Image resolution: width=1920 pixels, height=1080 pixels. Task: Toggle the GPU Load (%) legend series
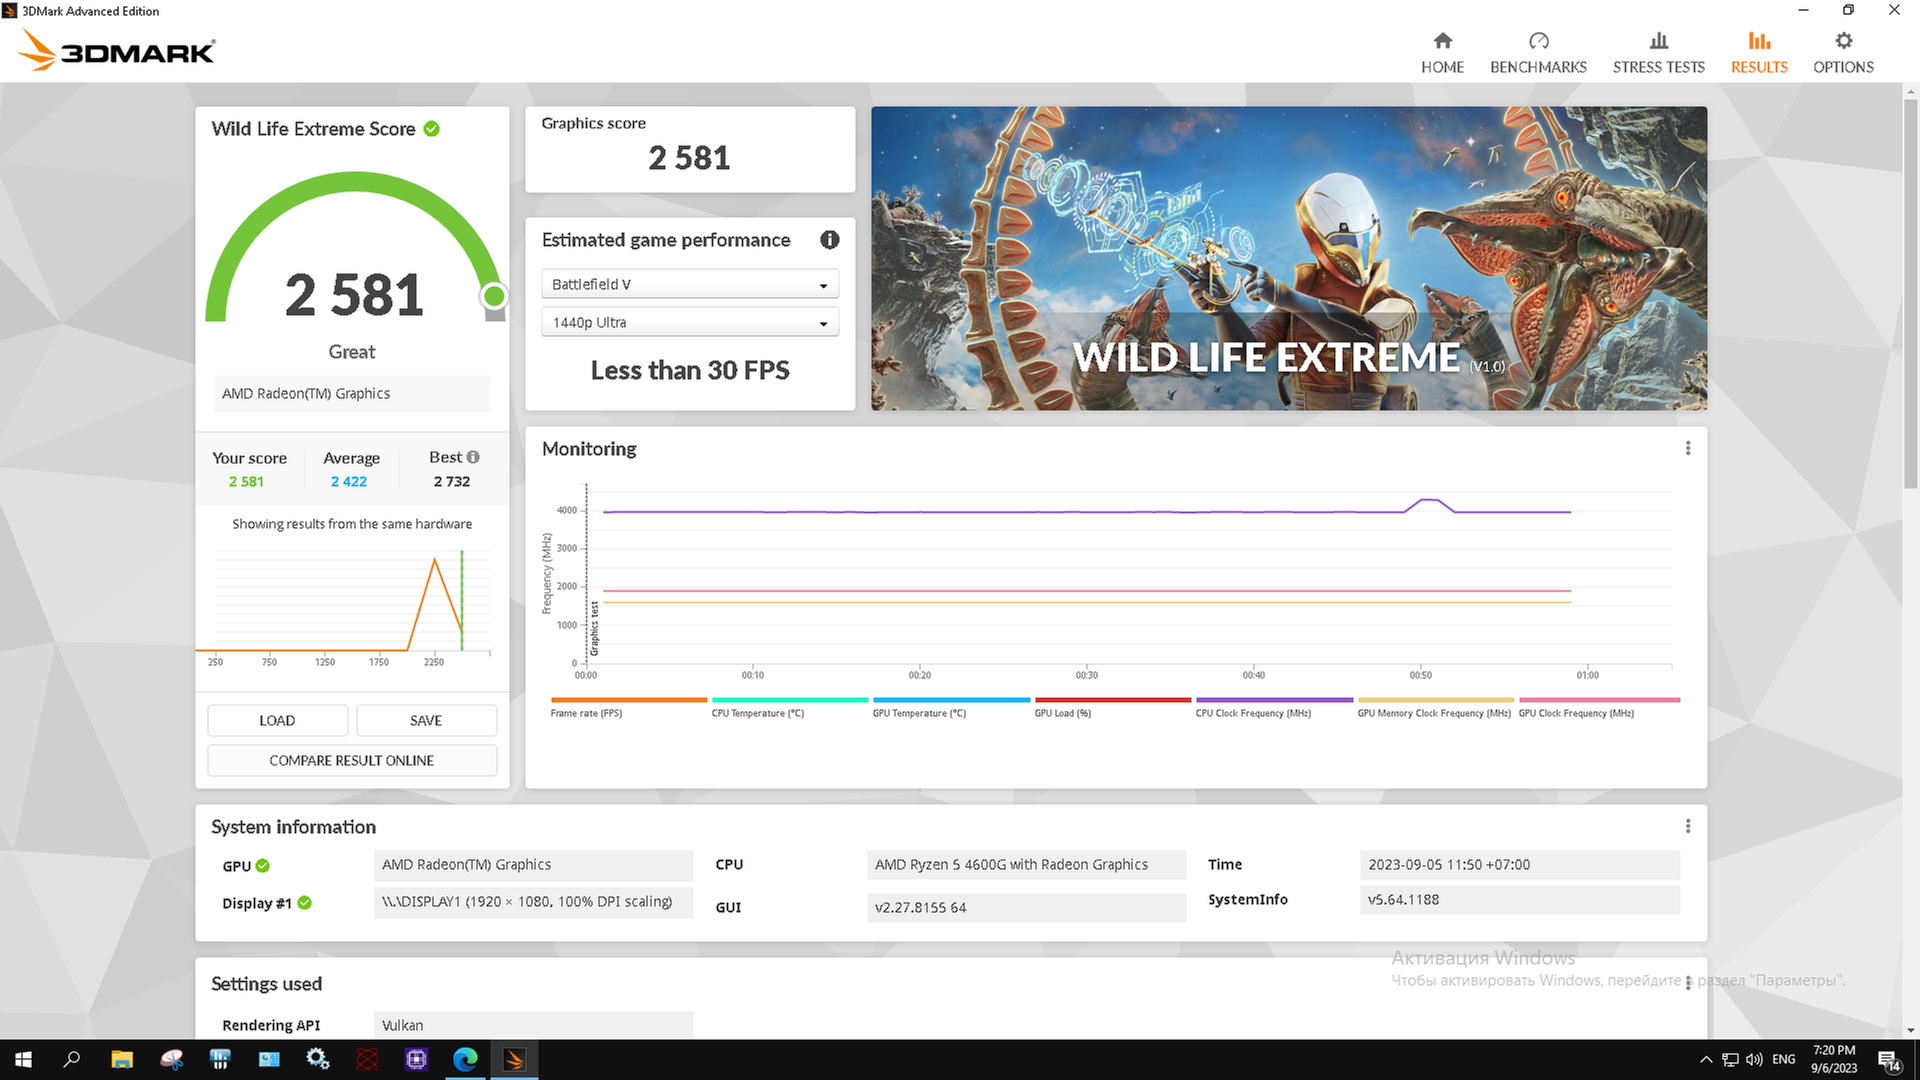click(1112, 707)
